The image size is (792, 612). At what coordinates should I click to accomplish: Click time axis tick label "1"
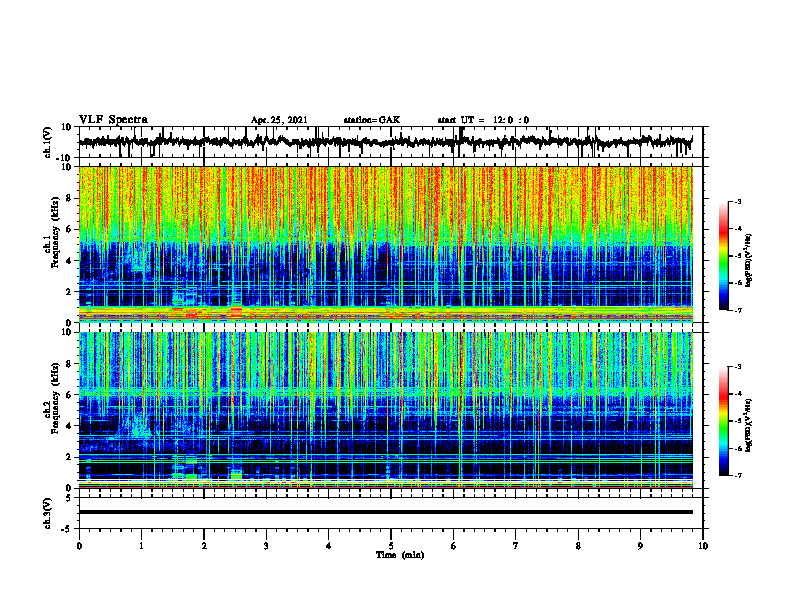(x=141, y=546)
